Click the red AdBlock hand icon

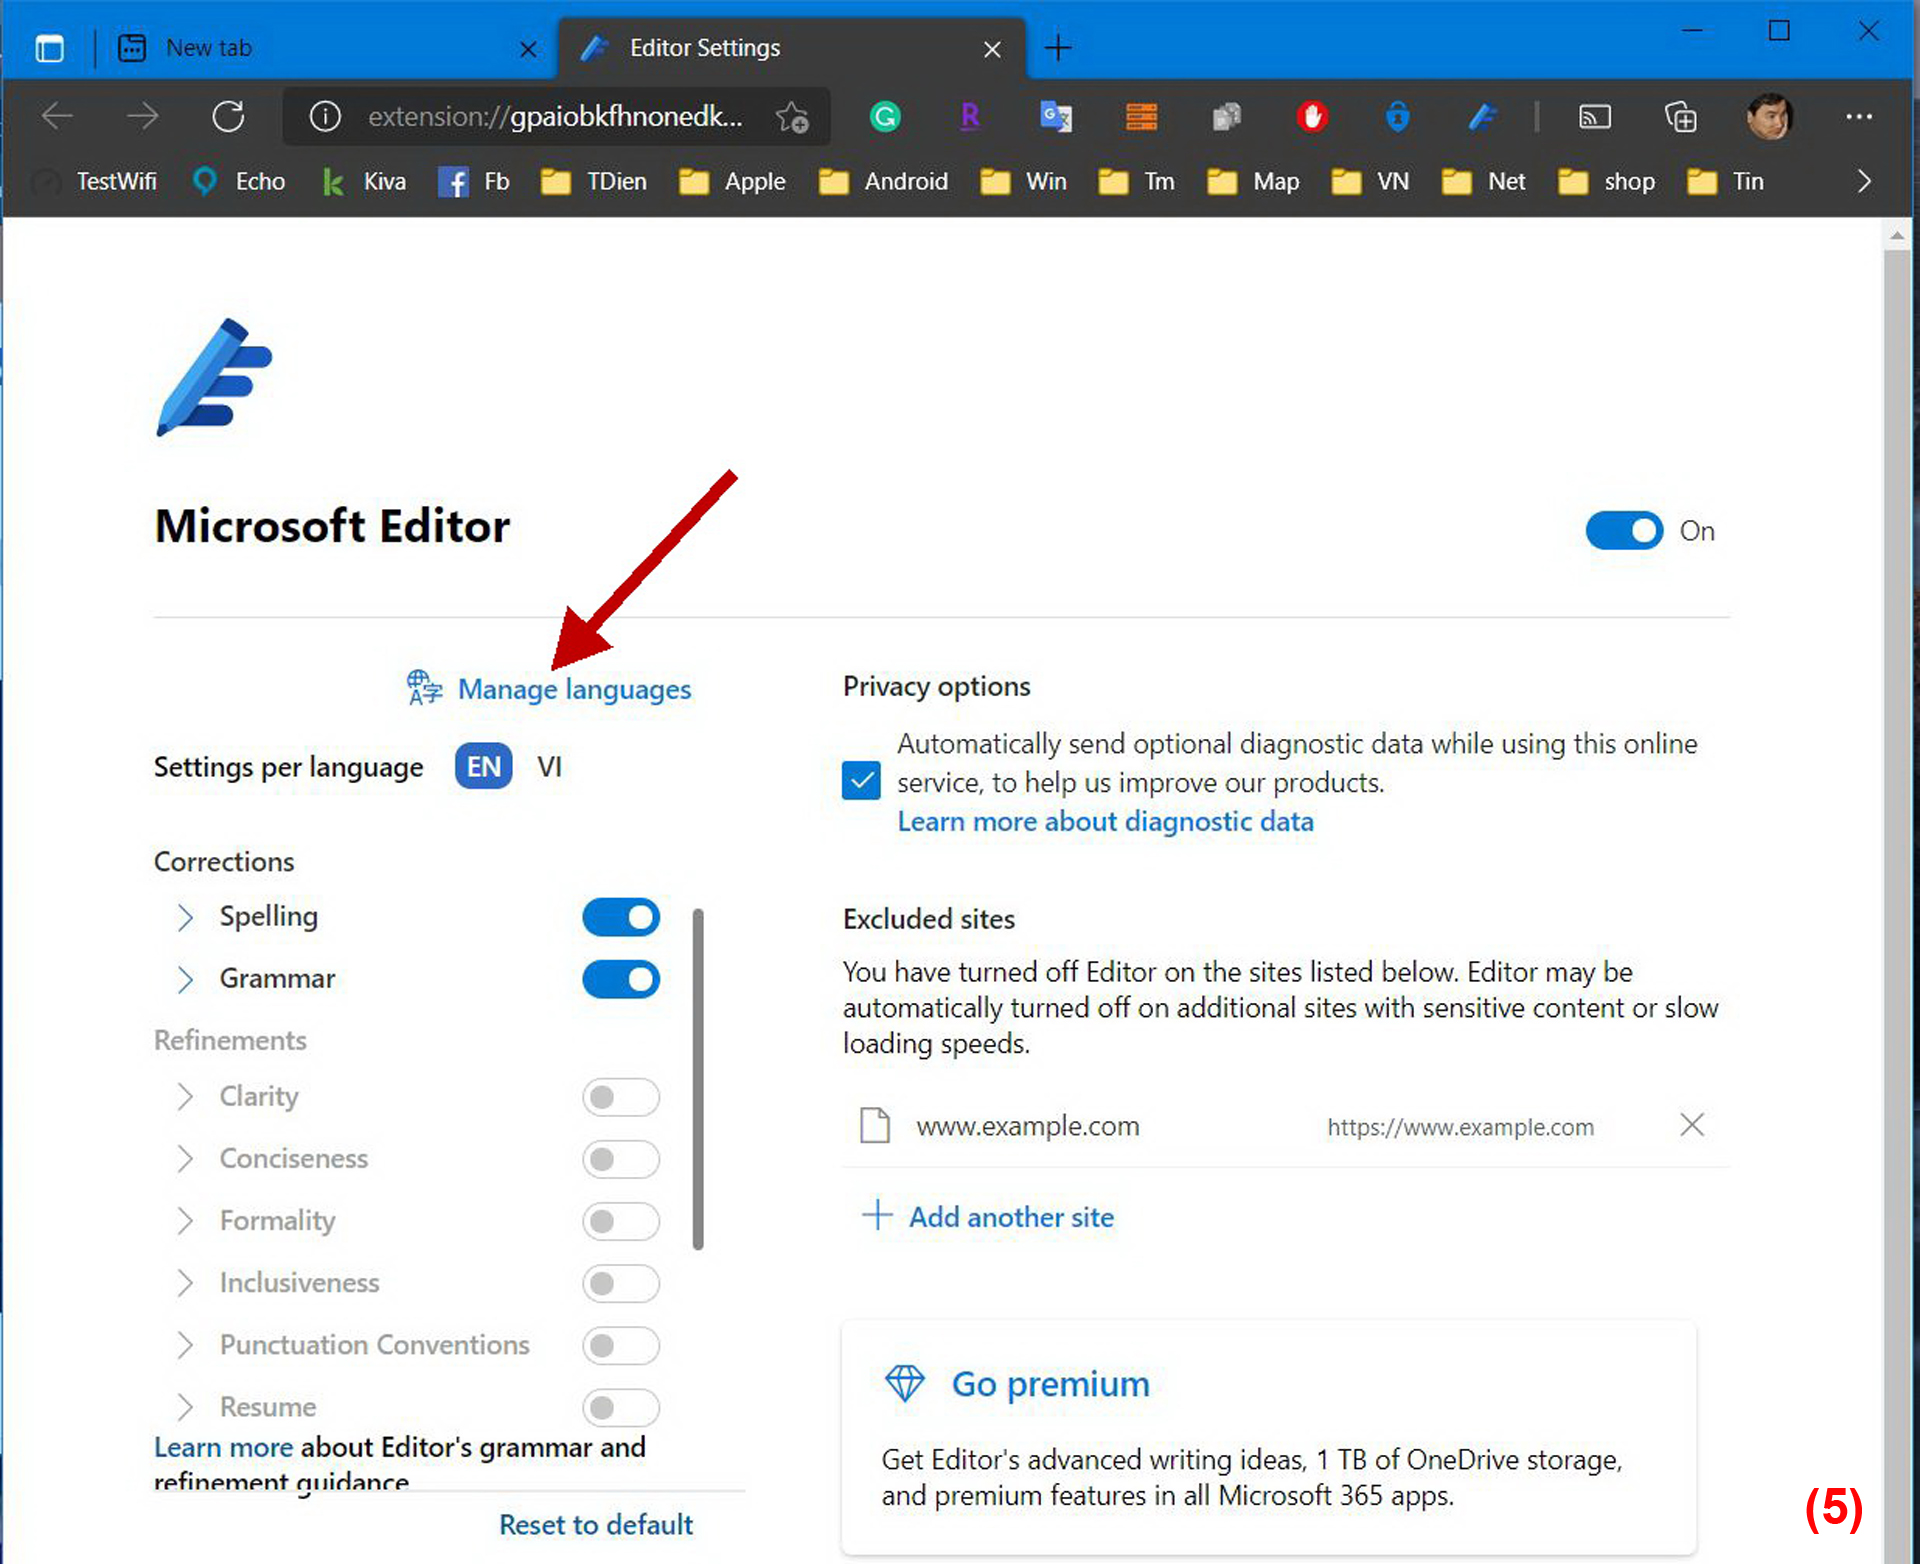point(1312,117)
